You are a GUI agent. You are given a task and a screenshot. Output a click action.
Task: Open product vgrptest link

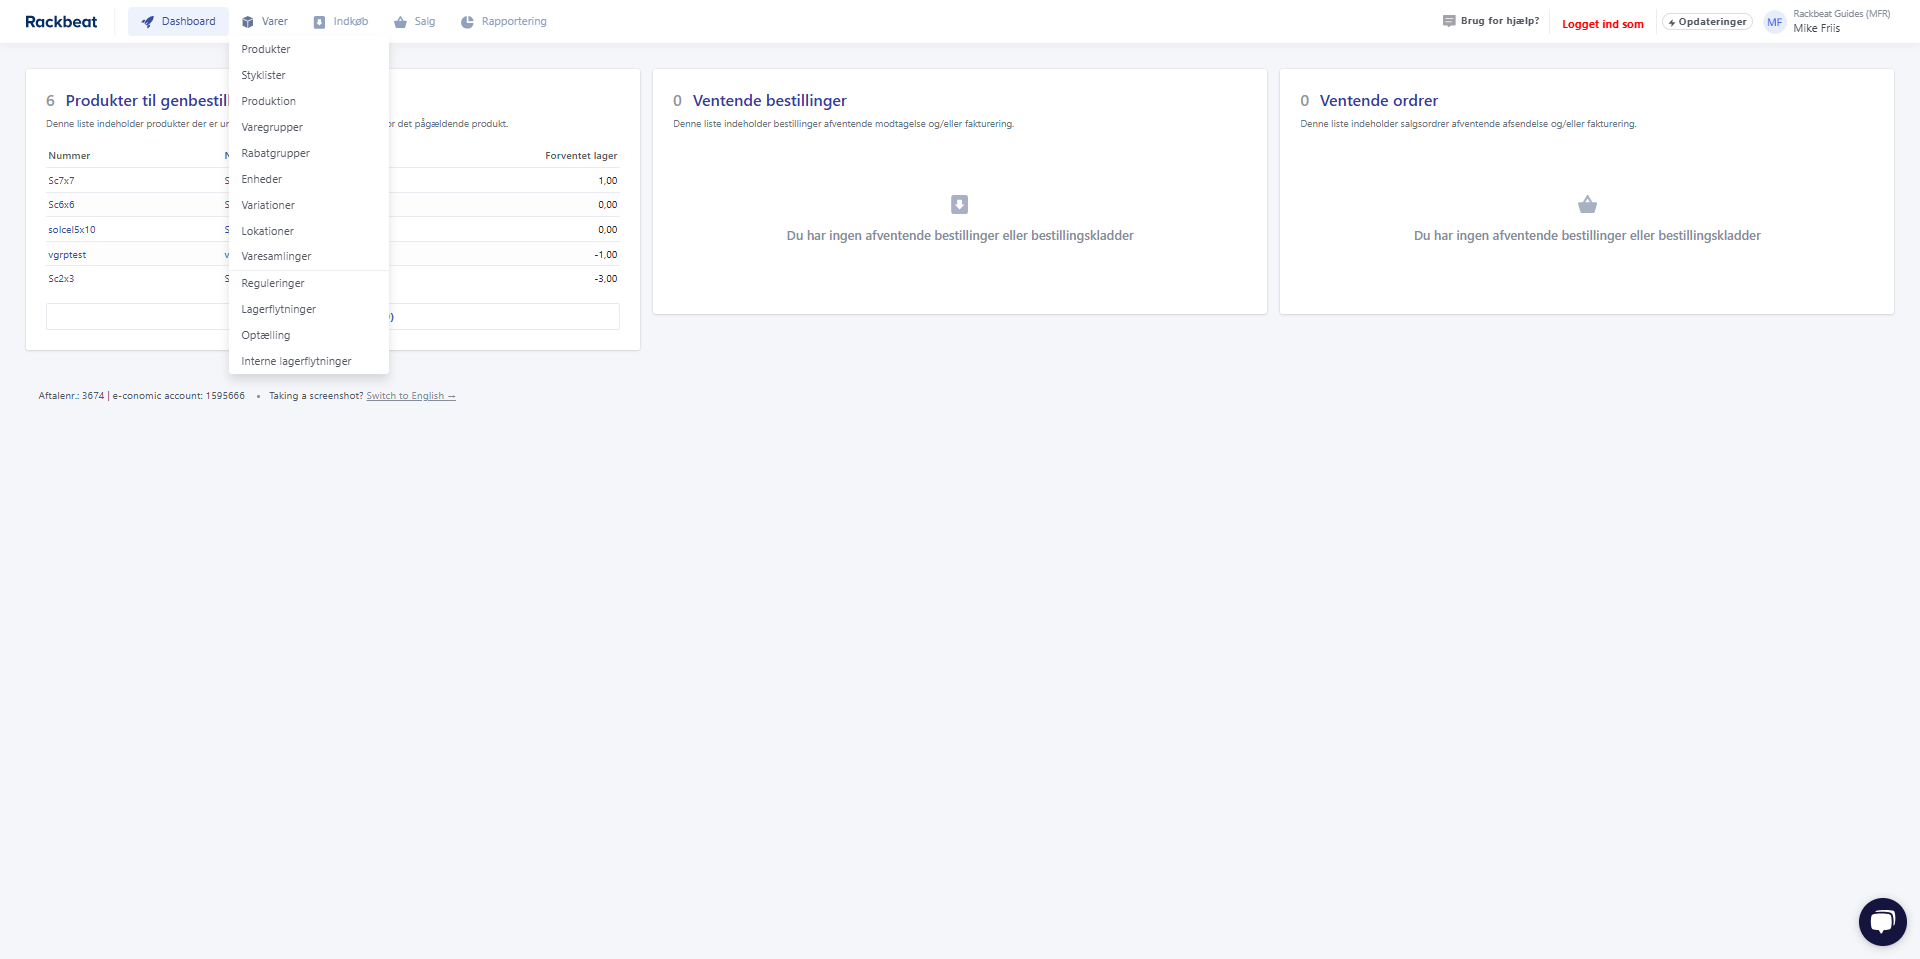[x=67, y=255]
